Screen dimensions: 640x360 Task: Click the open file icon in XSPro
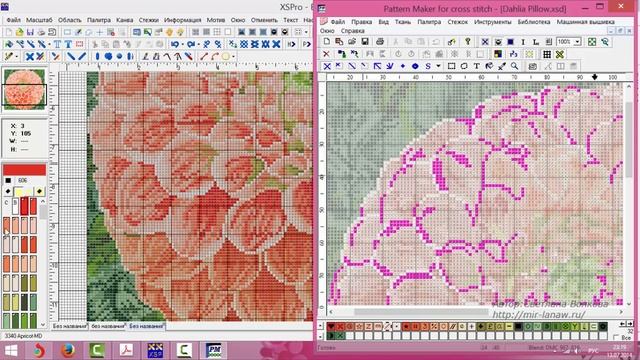pos(19,32)
